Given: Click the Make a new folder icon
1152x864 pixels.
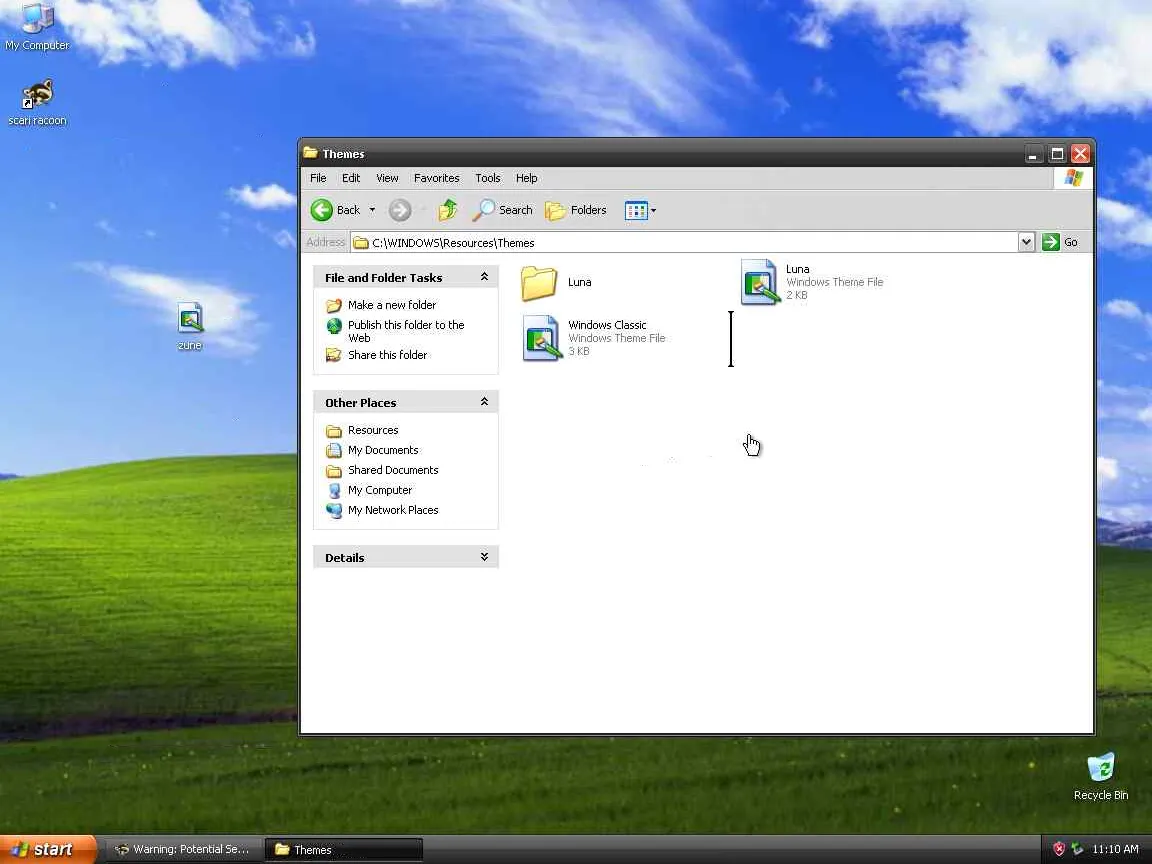Looking at the screenshot, I should pos(334,305).
